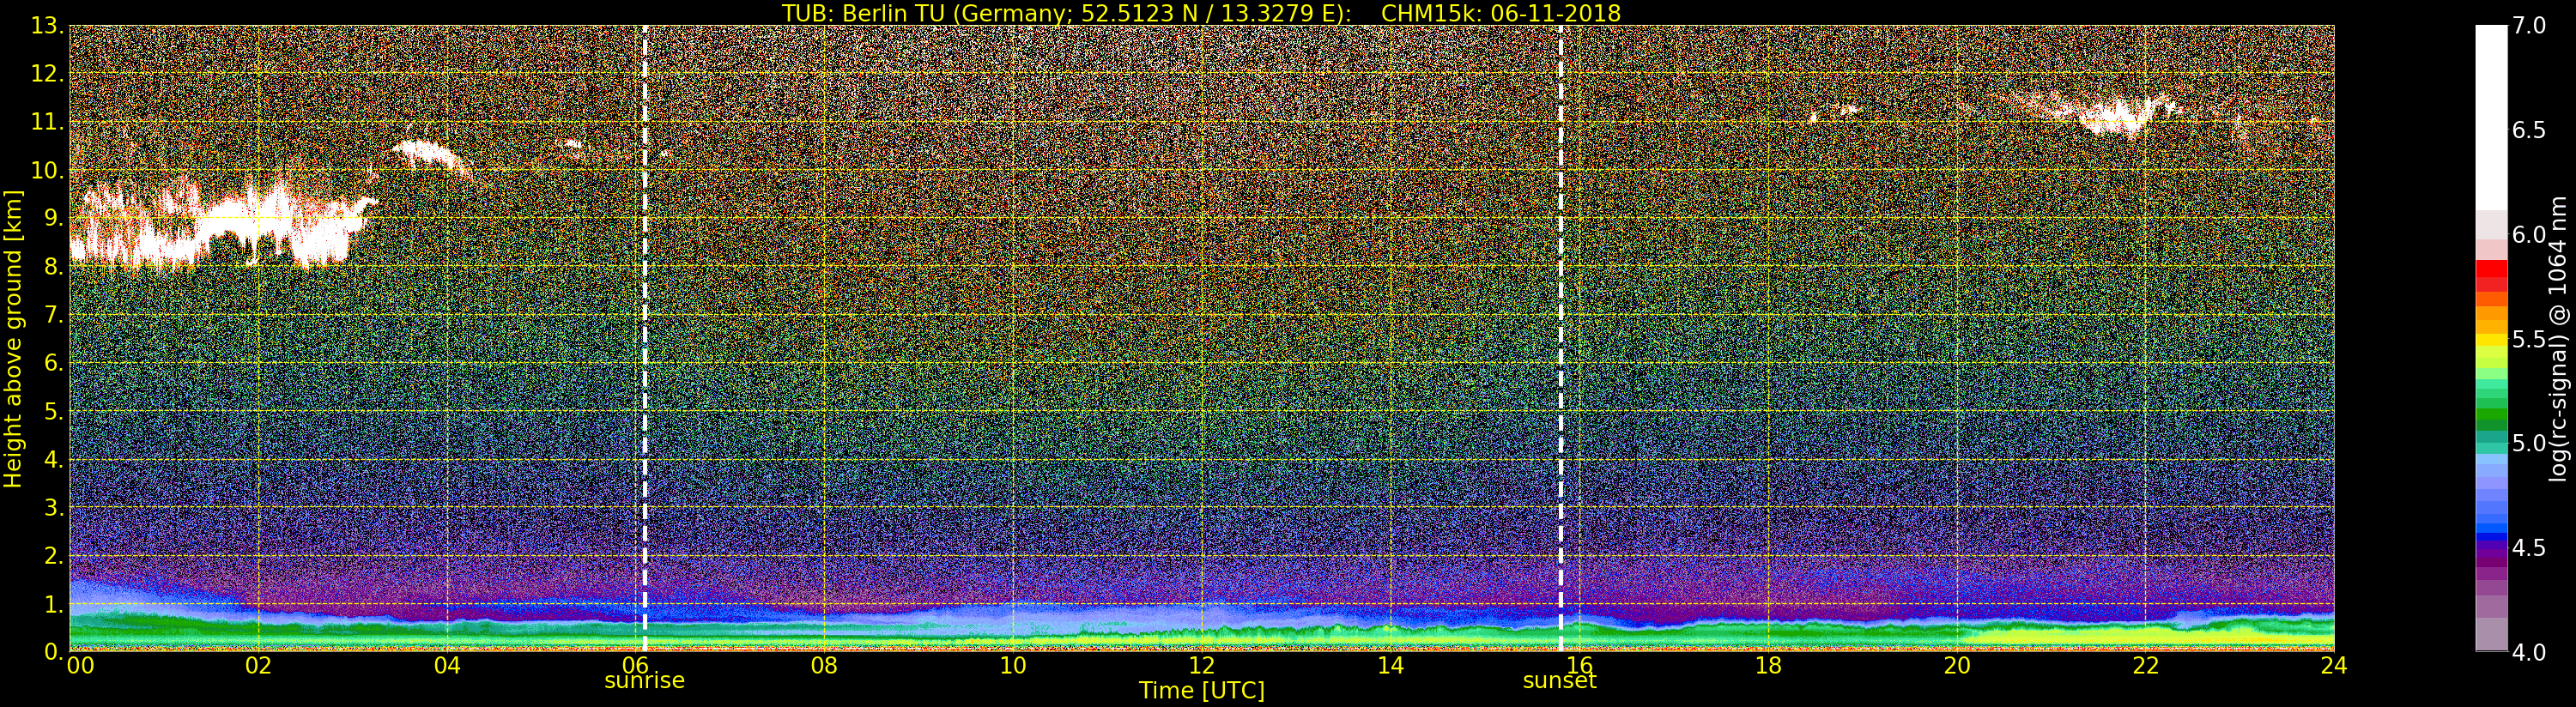
Task: Click the "4.5" colorbar tick label
Action: pos(2529,548)
